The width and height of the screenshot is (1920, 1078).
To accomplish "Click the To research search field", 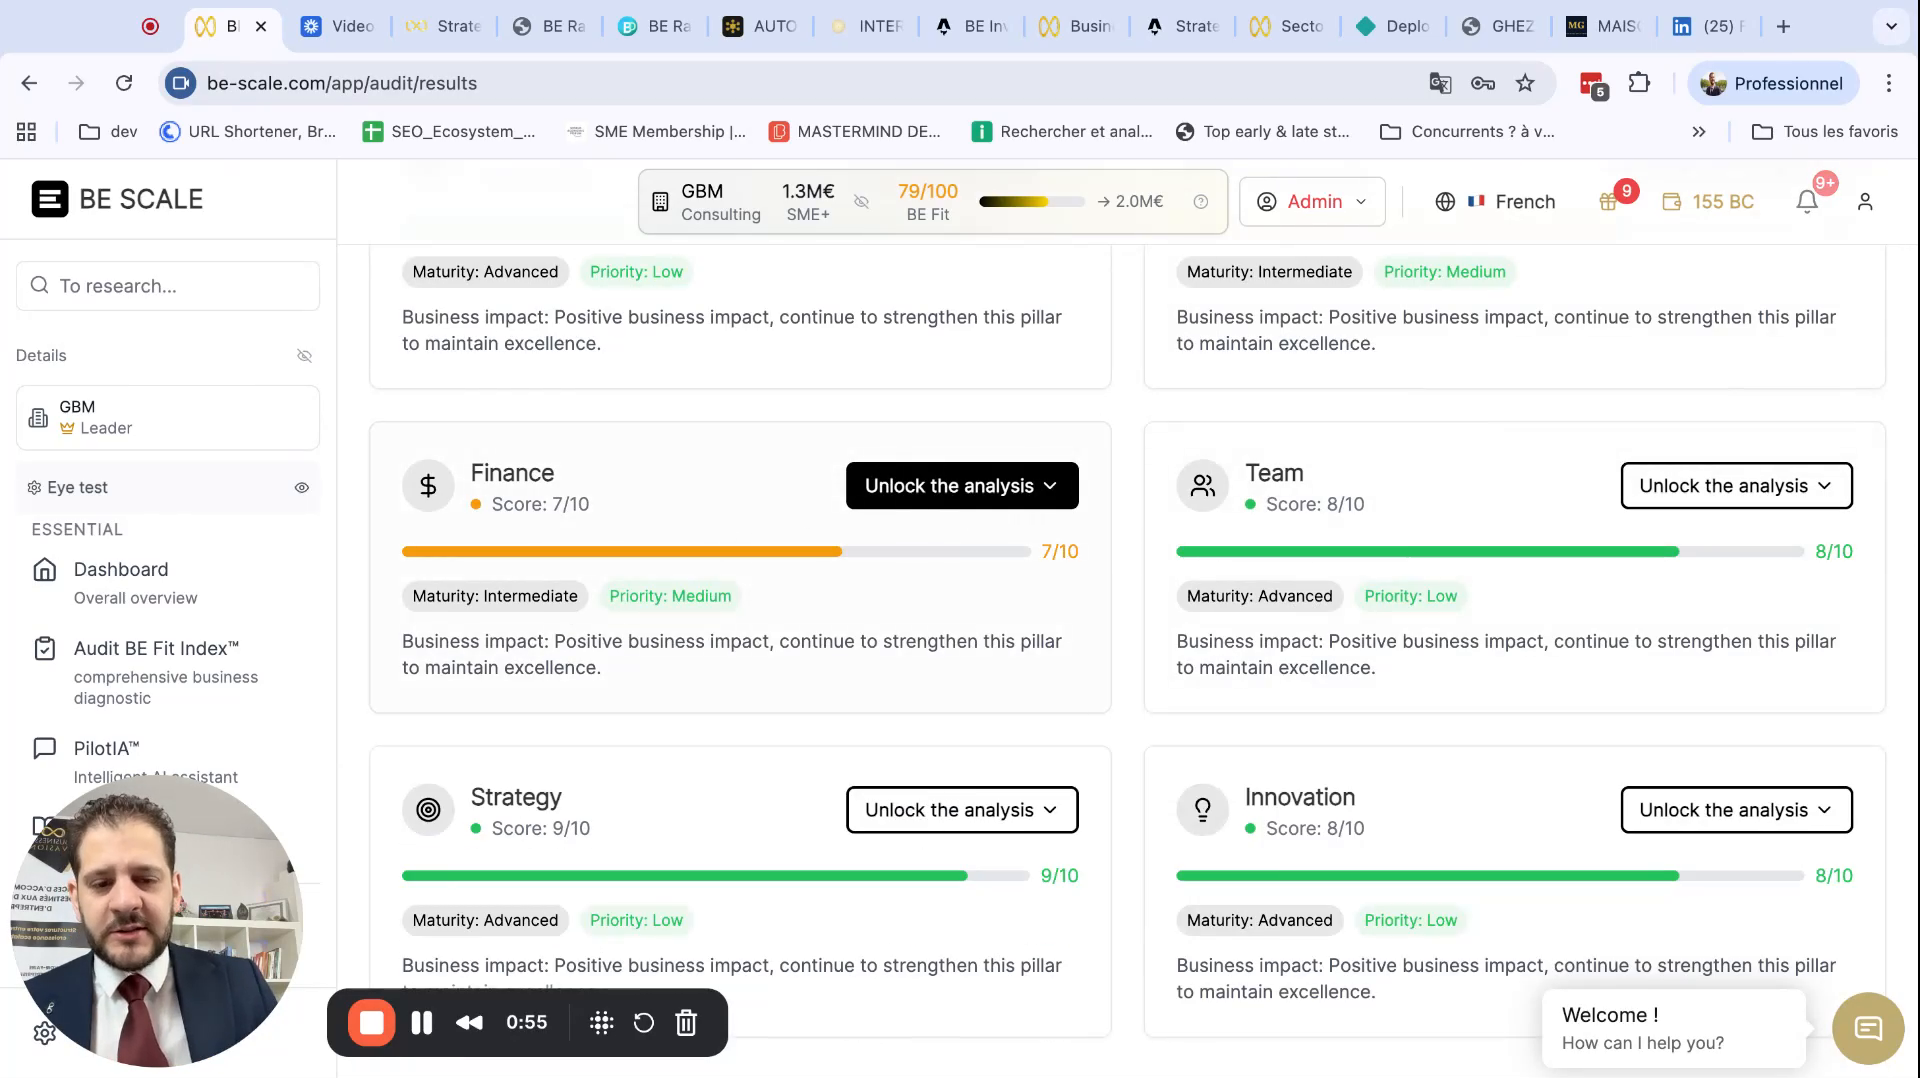I will 167,286.
